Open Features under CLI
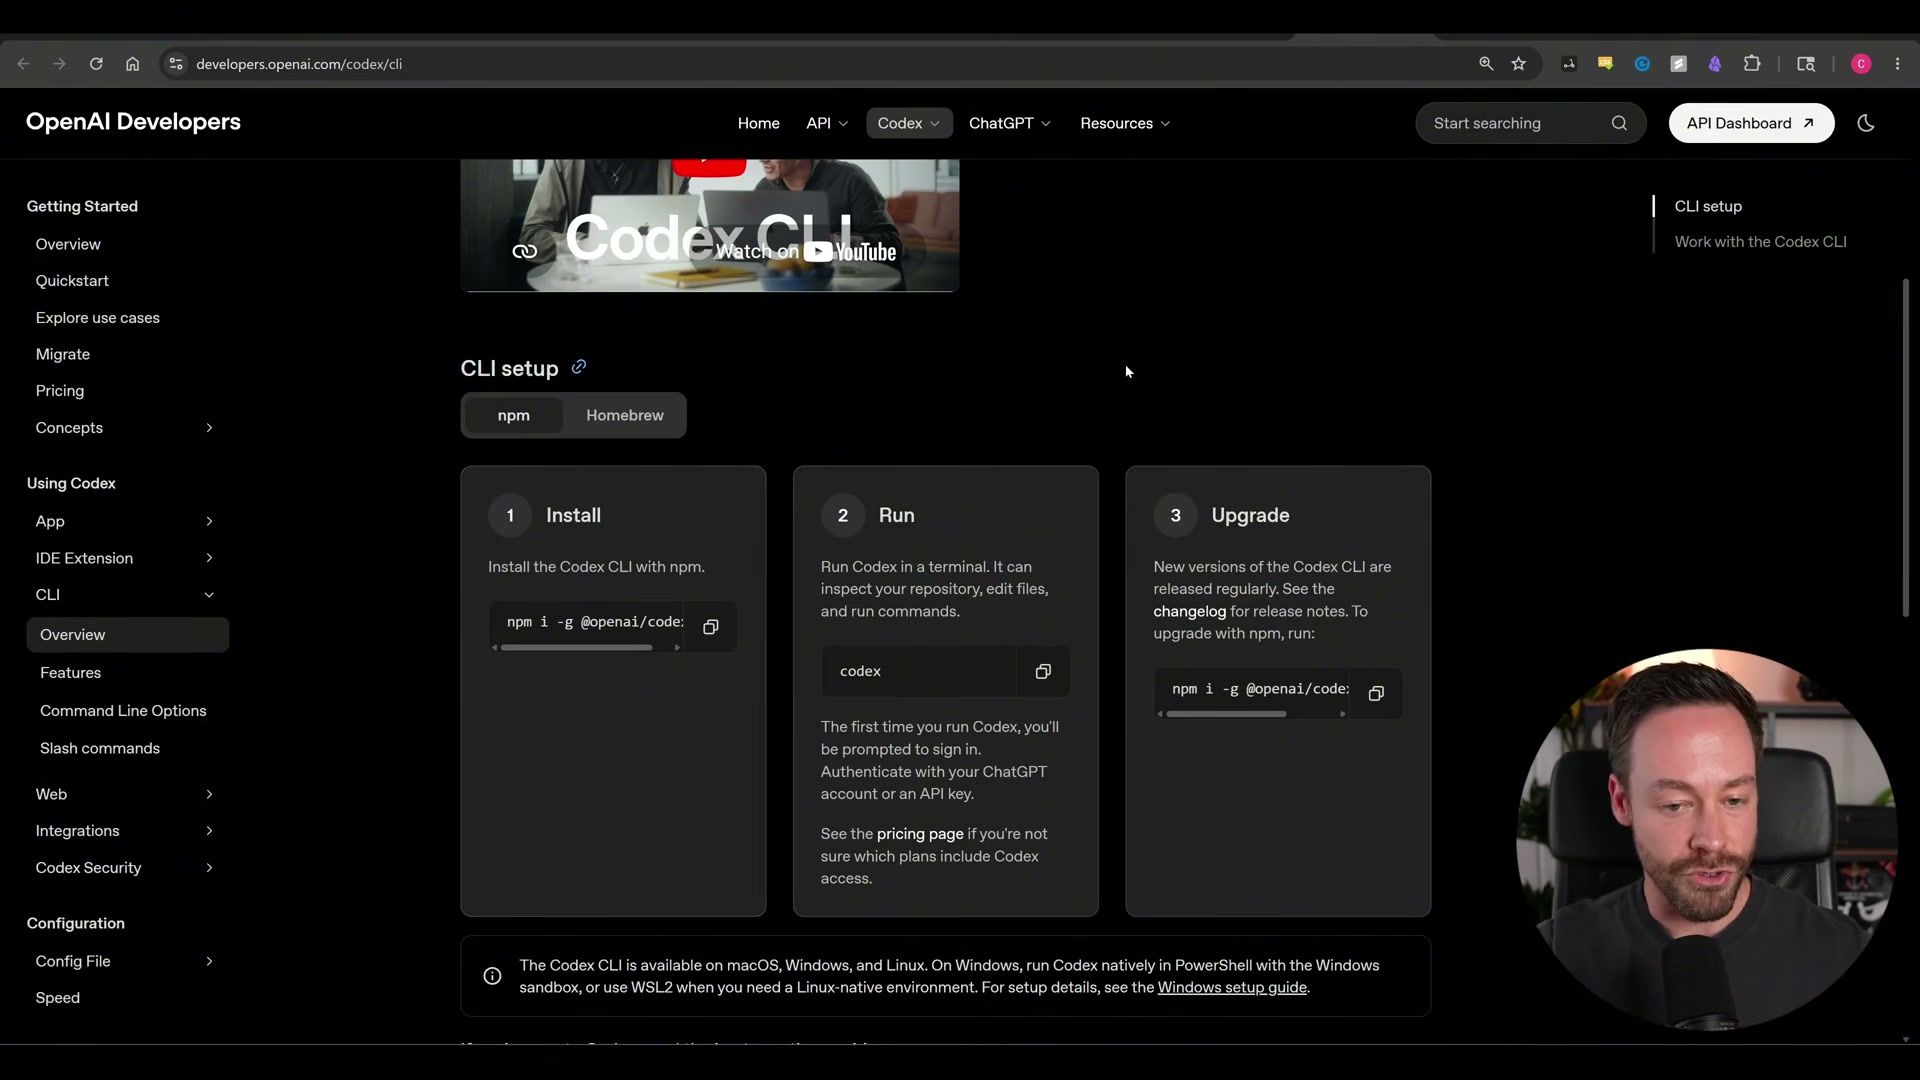Screen dimensions: 1920x1080 pyautogui.click(x=70, y=673)
